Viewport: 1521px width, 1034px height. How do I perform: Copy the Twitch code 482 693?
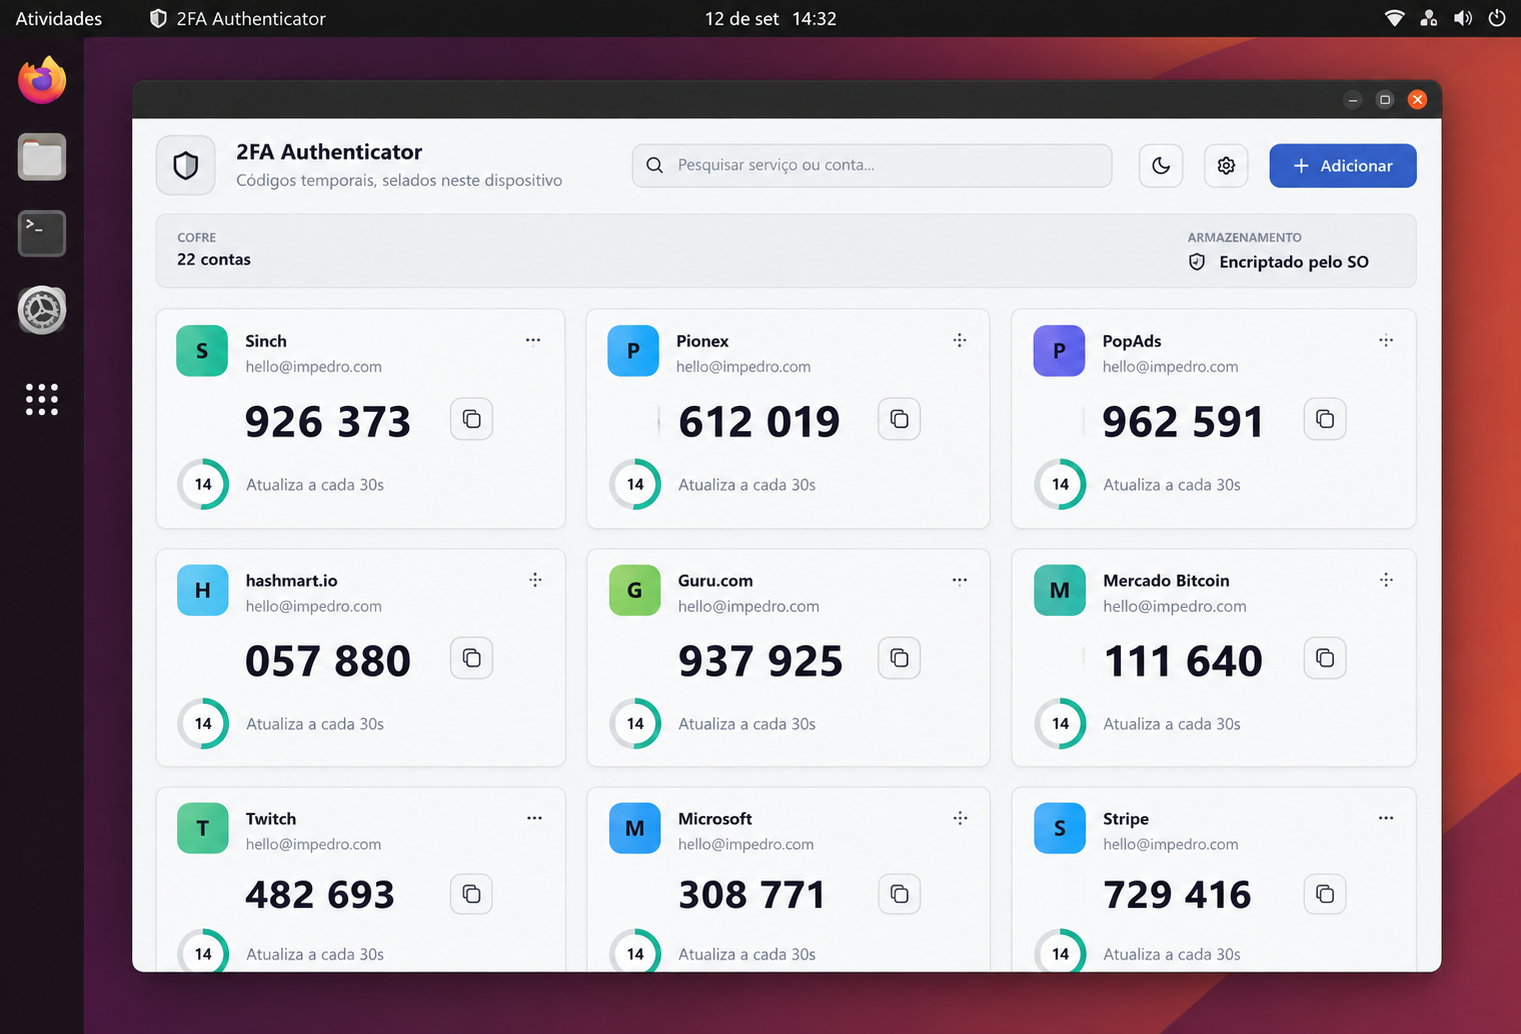[472, 894]
